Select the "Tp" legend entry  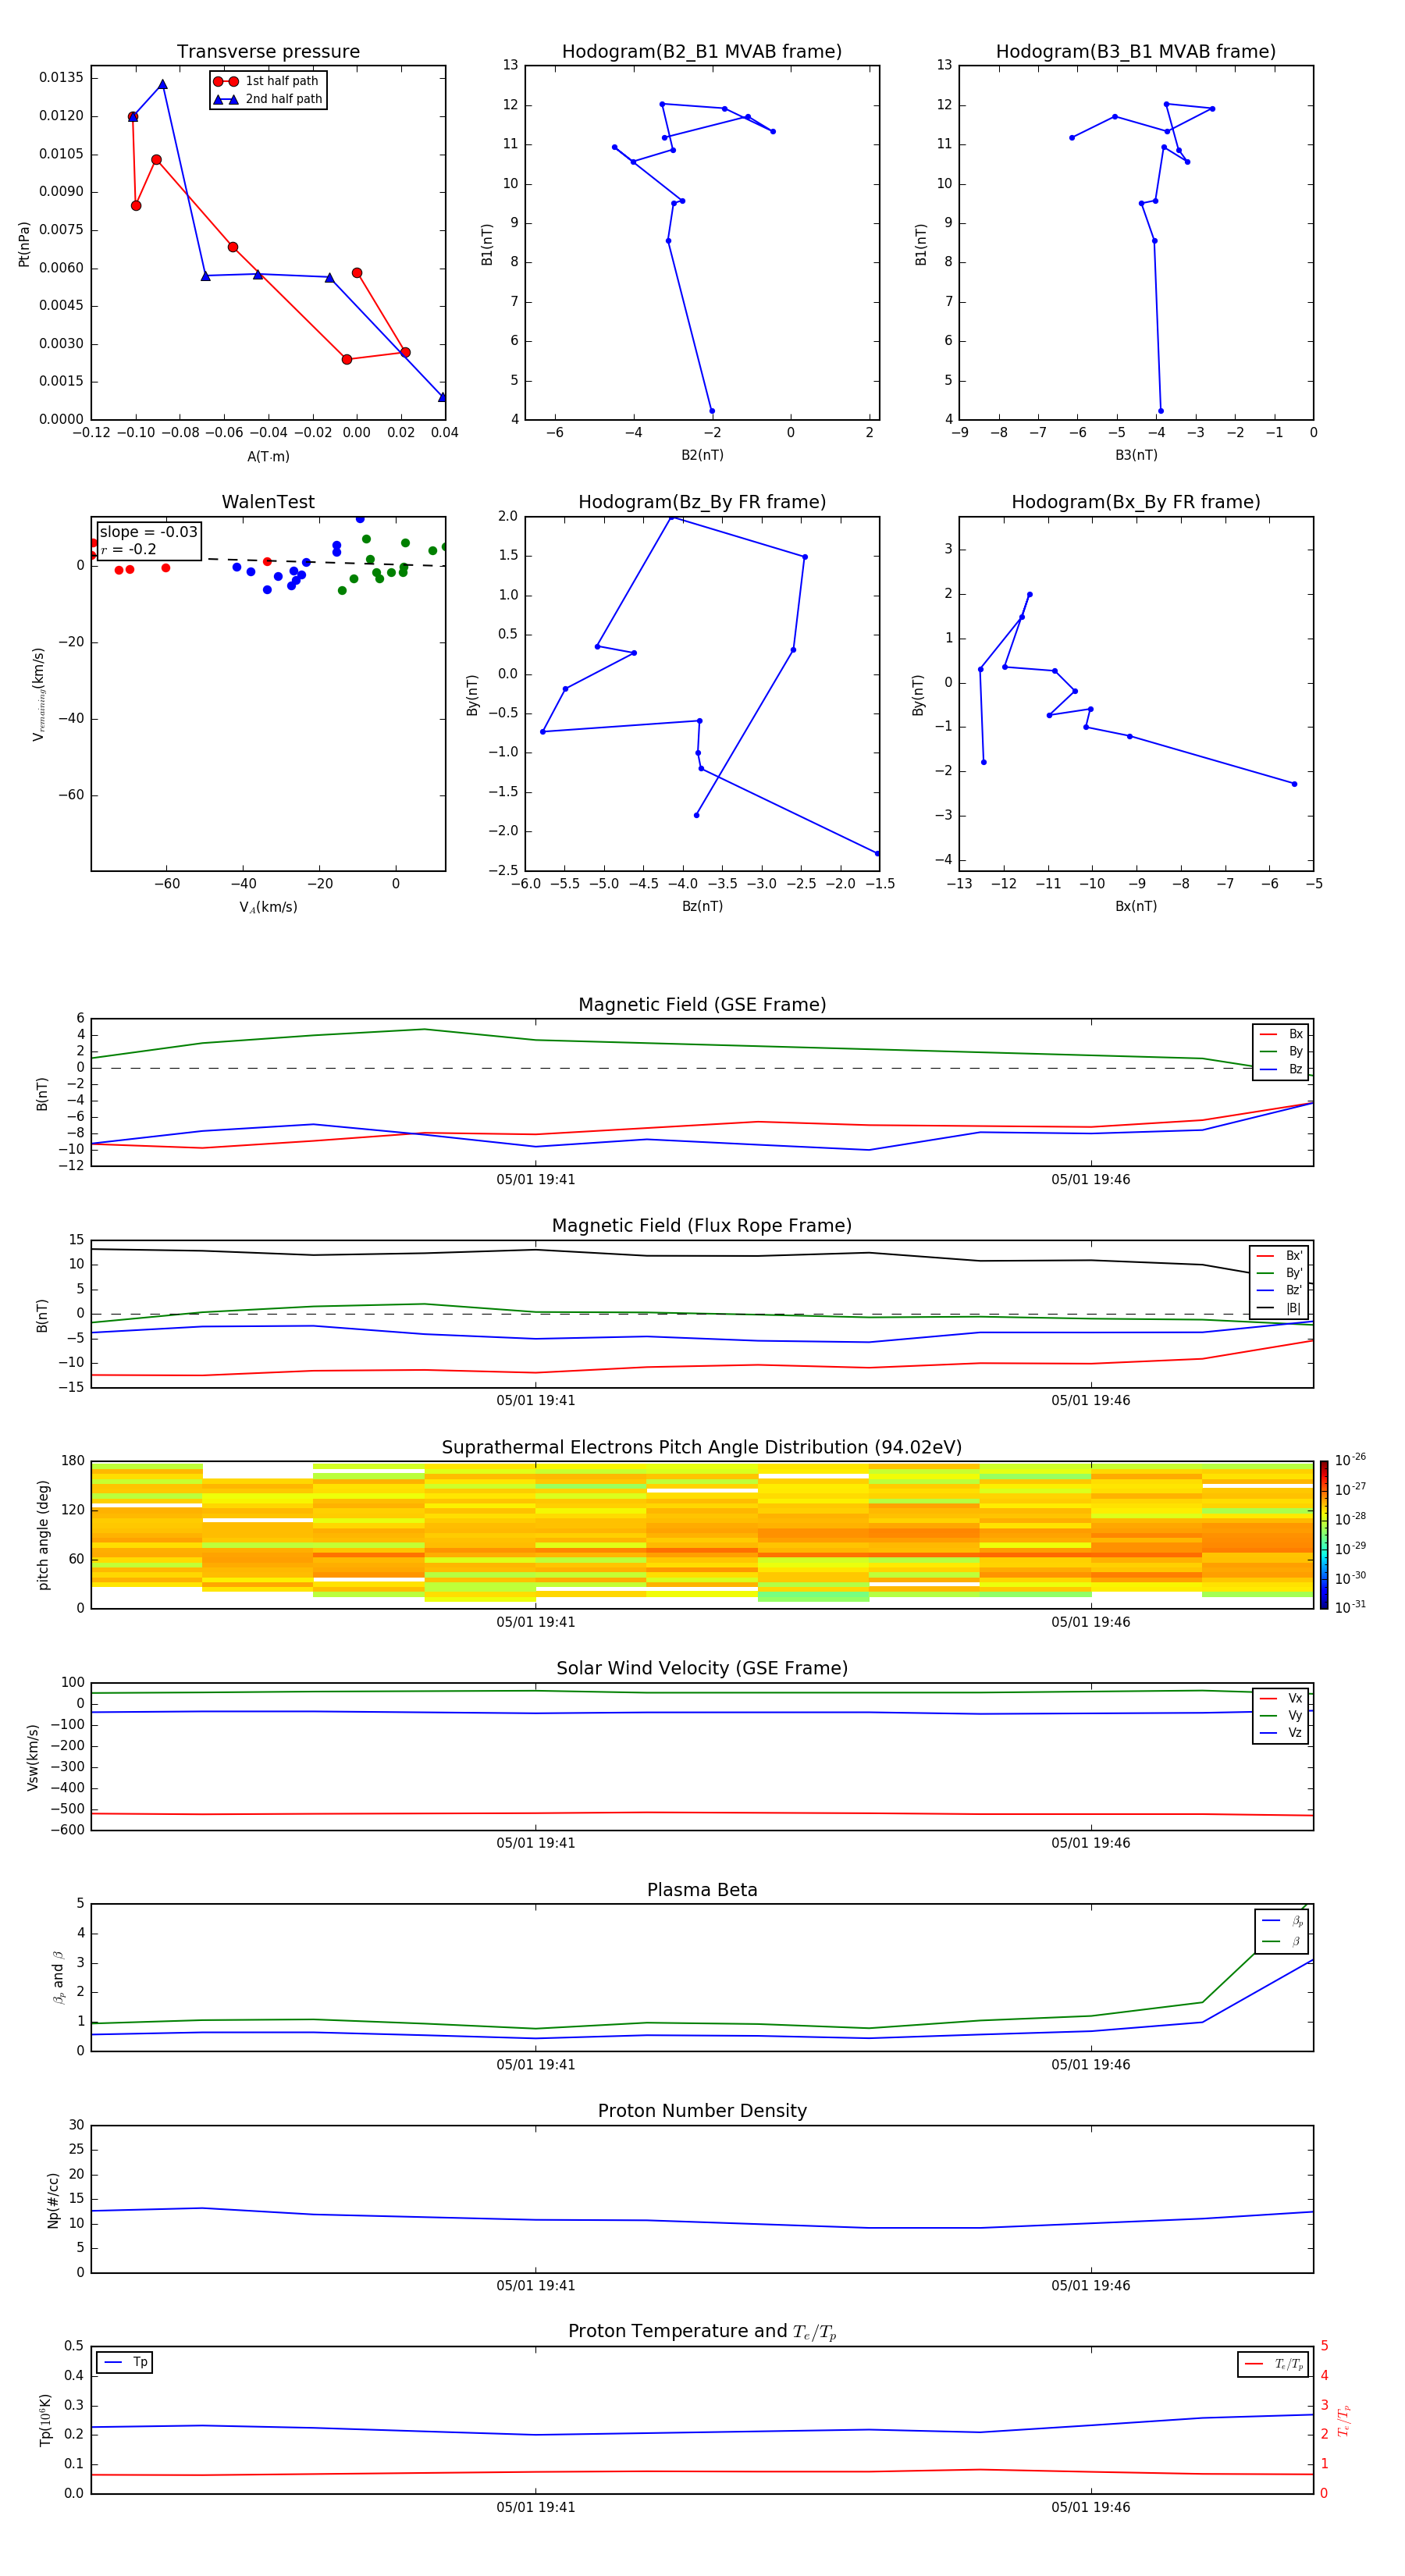(x=125, y=2362)
